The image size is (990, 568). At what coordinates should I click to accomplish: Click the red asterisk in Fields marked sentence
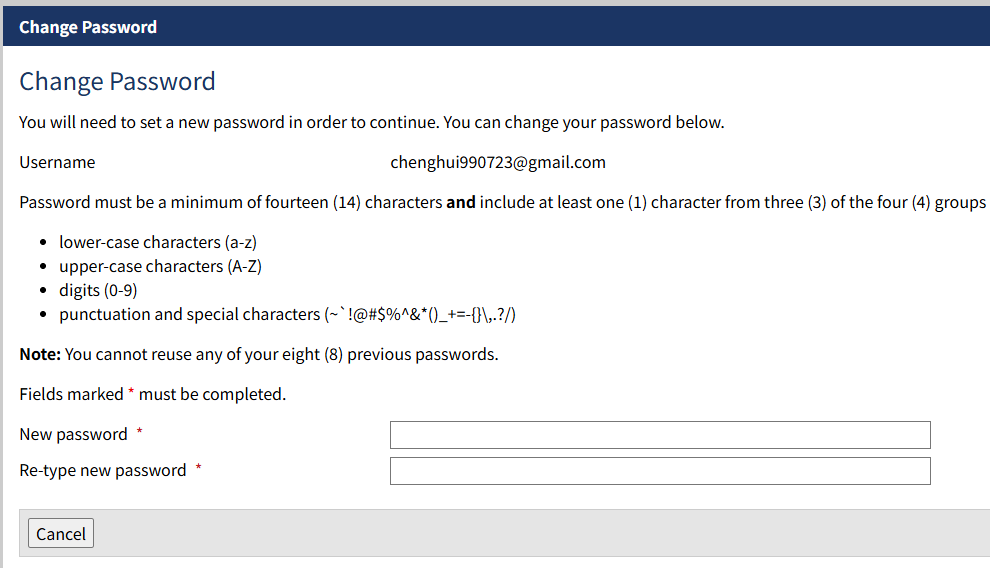pyautogui.click(x=131, y=391)
